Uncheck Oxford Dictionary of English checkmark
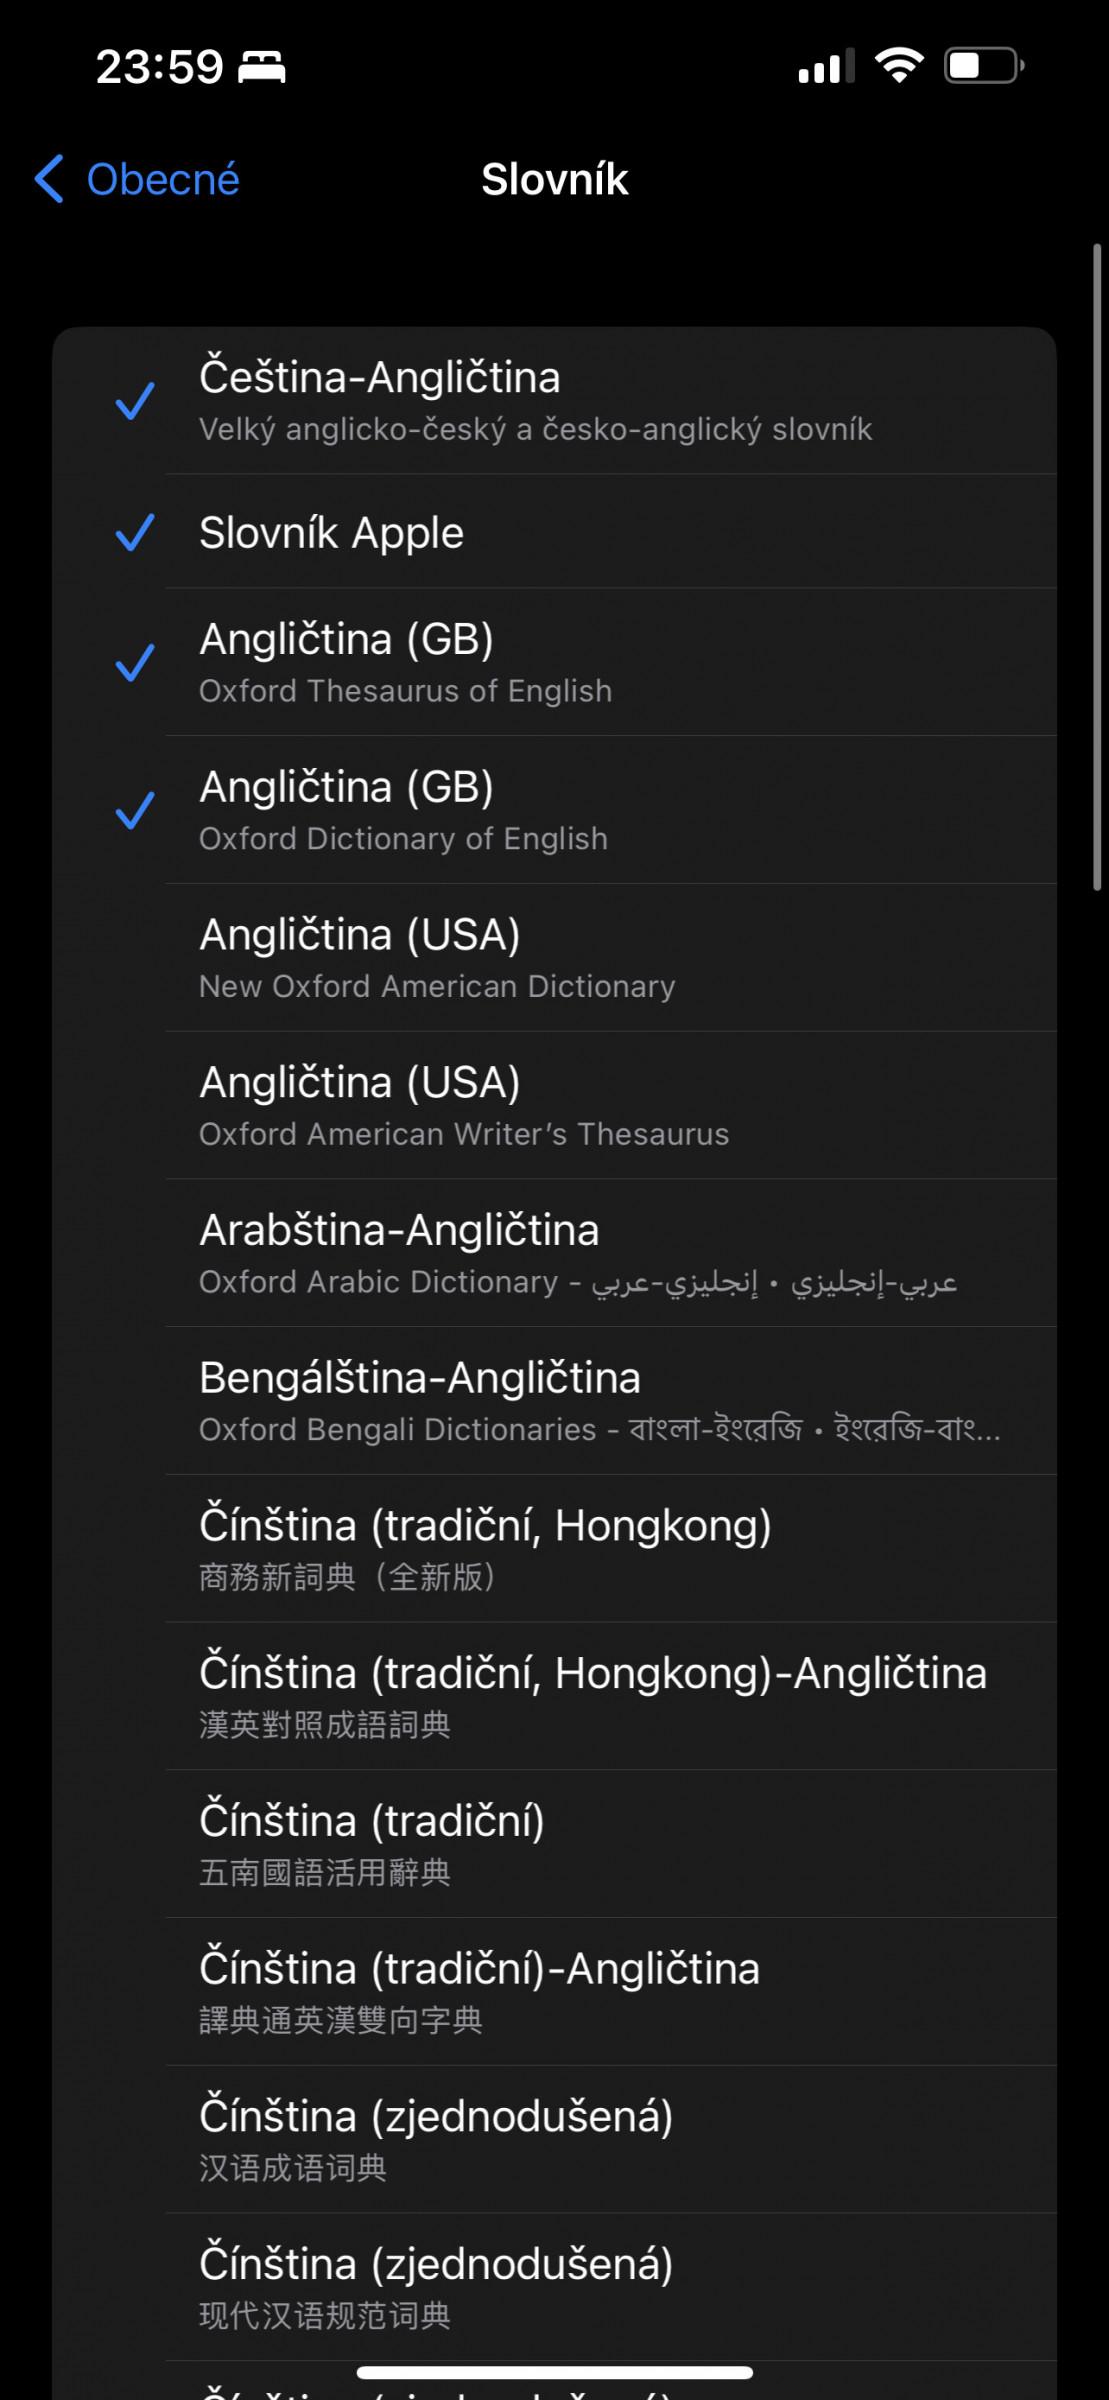 (135, 810)
